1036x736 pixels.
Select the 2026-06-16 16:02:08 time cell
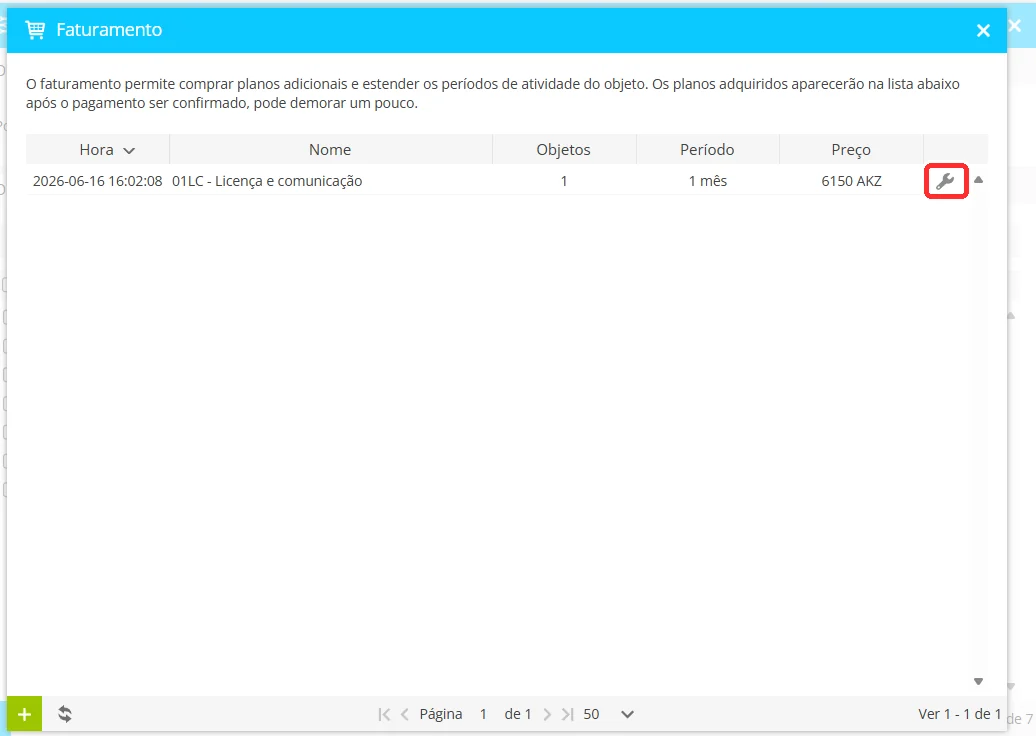[x=98, y=181]
